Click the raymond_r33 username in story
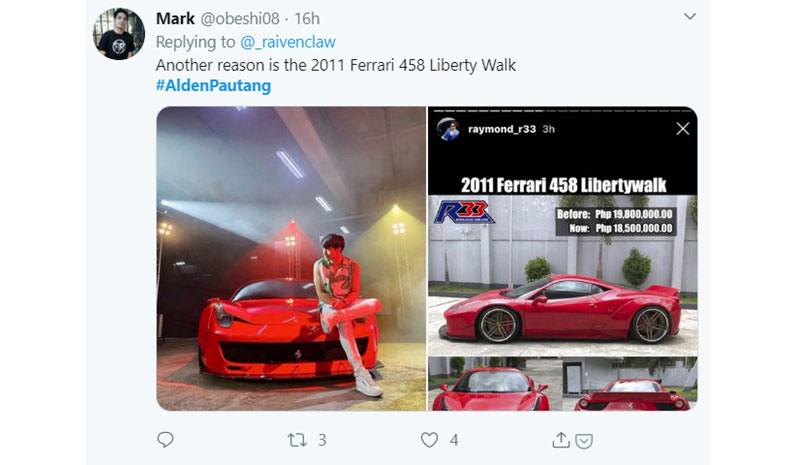 pos(502,129)
